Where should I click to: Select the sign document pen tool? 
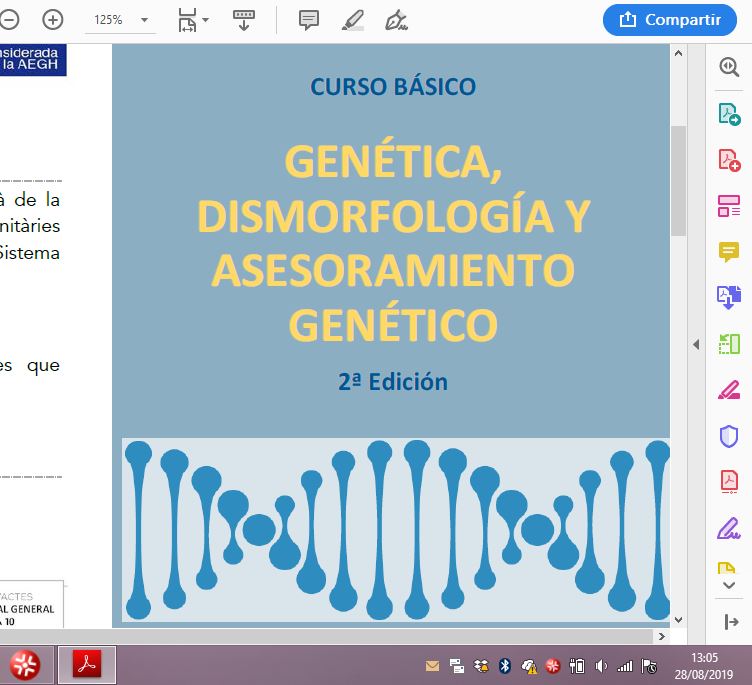[x=396, y=20]
